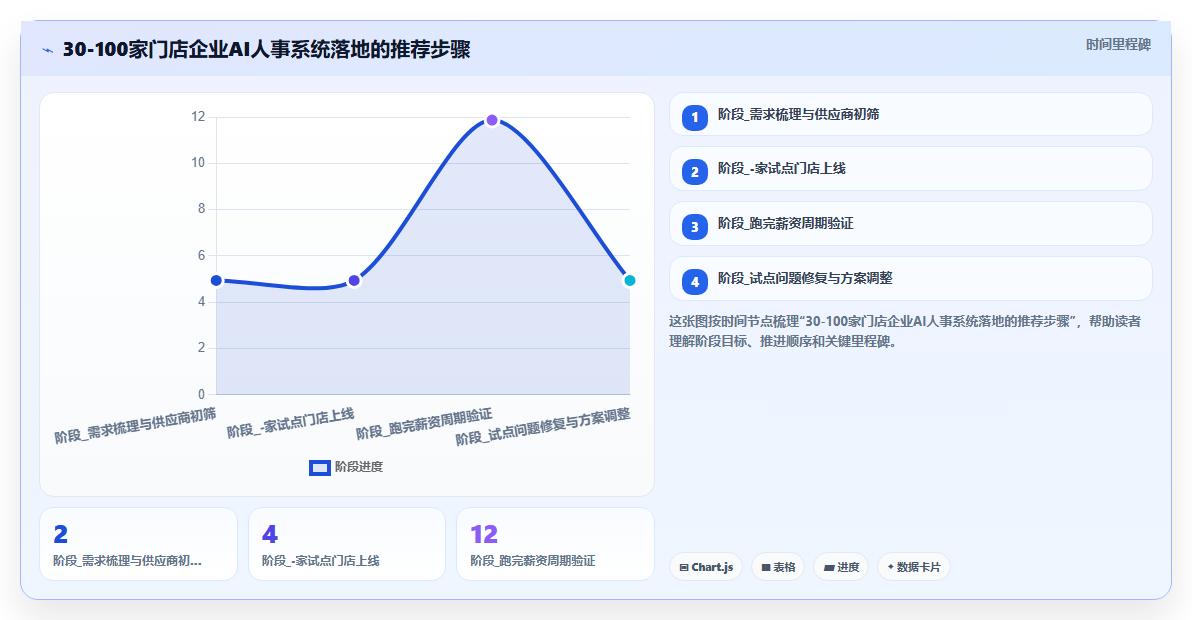Click the y-axis value 12
This screenshot has height=620, width=1192.
click(x=198, y=116)
